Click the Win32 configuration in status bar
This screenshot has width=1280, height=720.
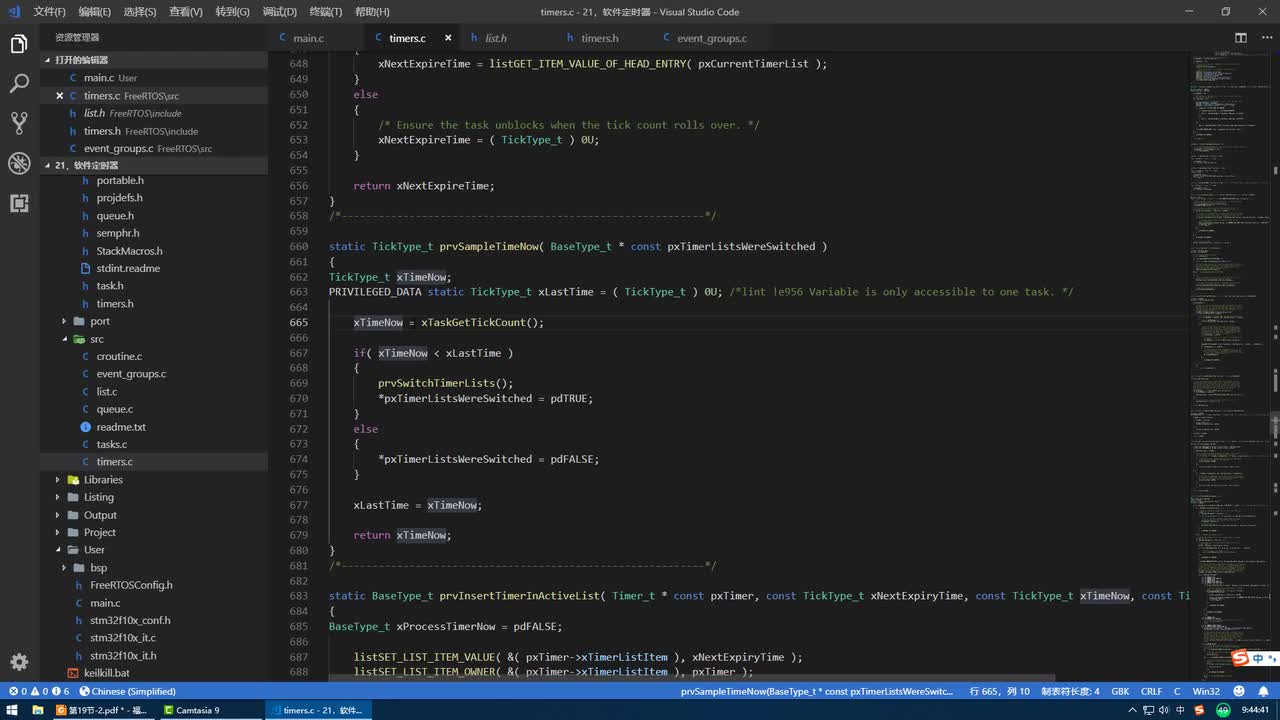tap(1206, 691)
